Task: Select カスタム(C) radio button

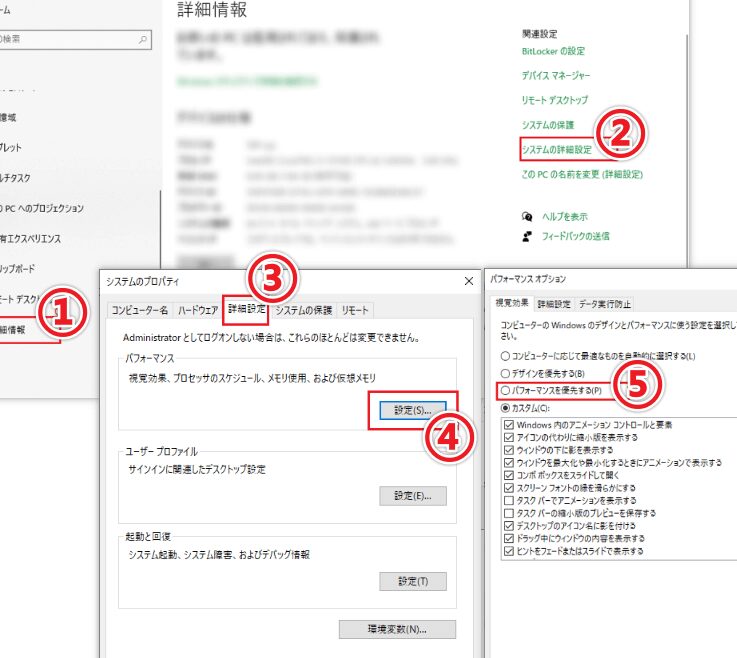Action: pos(505,408)
